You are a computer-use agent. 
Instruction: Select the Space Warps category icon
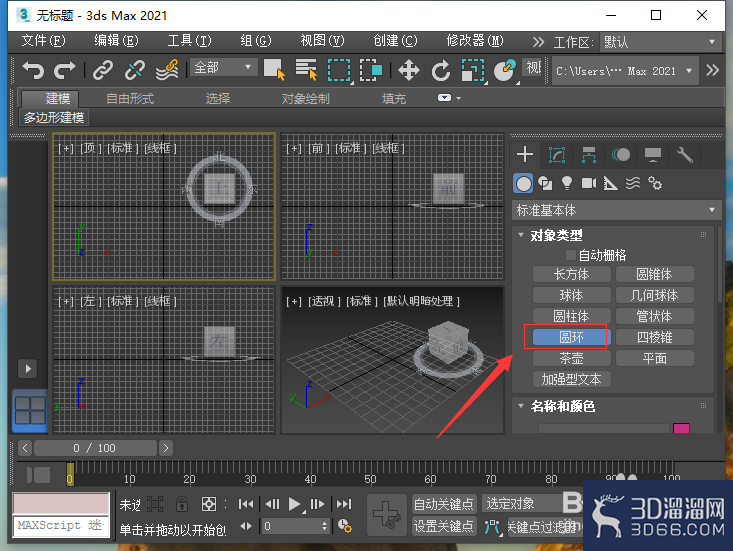[x=632, y=183]
